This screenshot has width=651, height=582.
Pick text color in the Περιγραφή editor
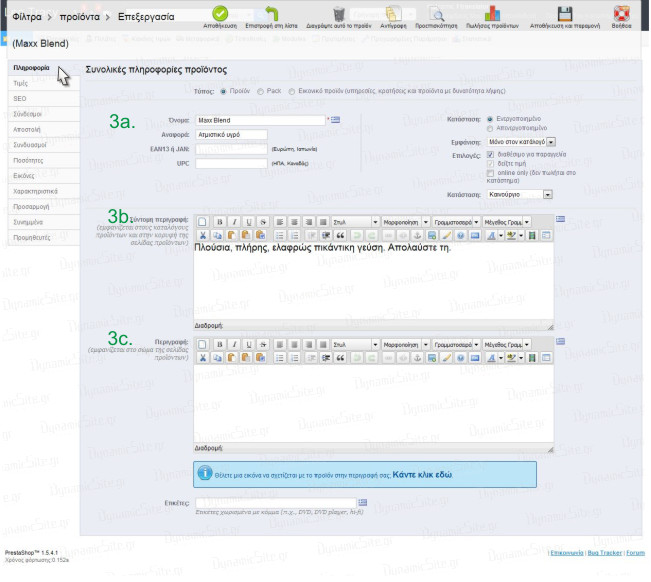[491, 358]
